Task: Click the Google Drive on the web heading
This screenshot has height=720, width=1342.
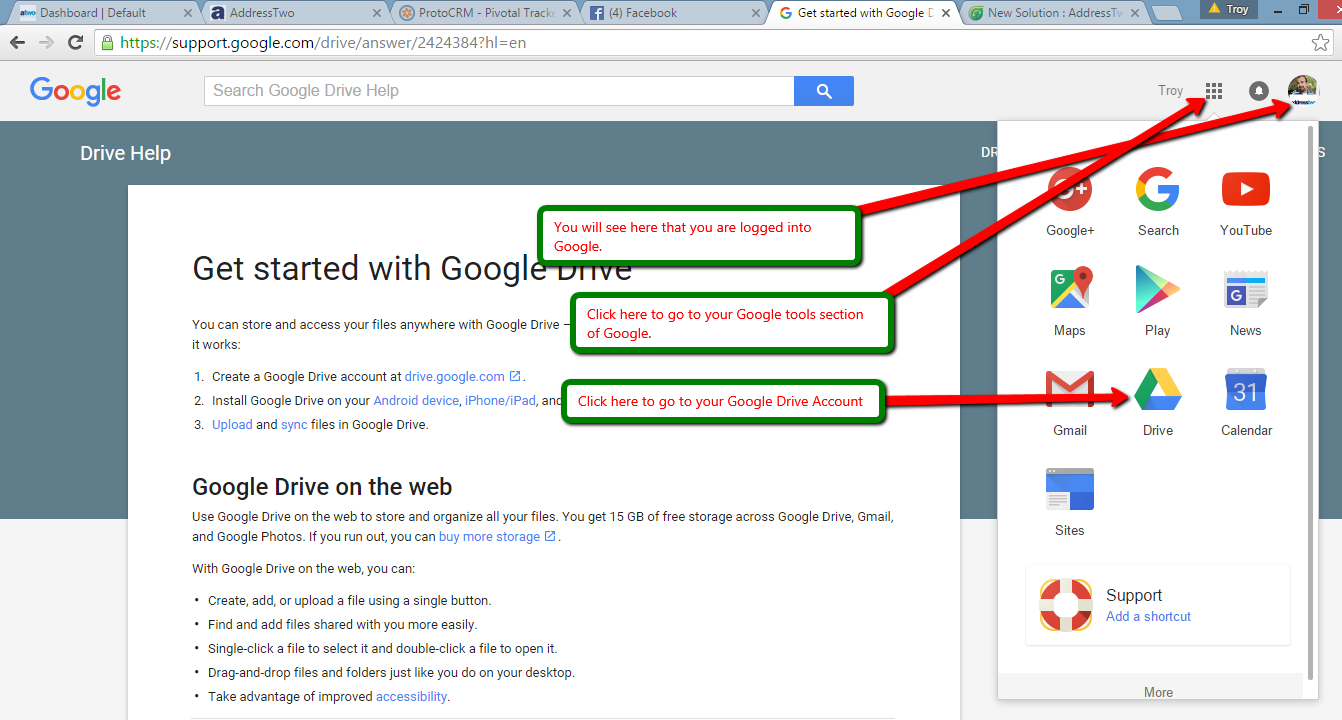Action: (x=322, y=487)
